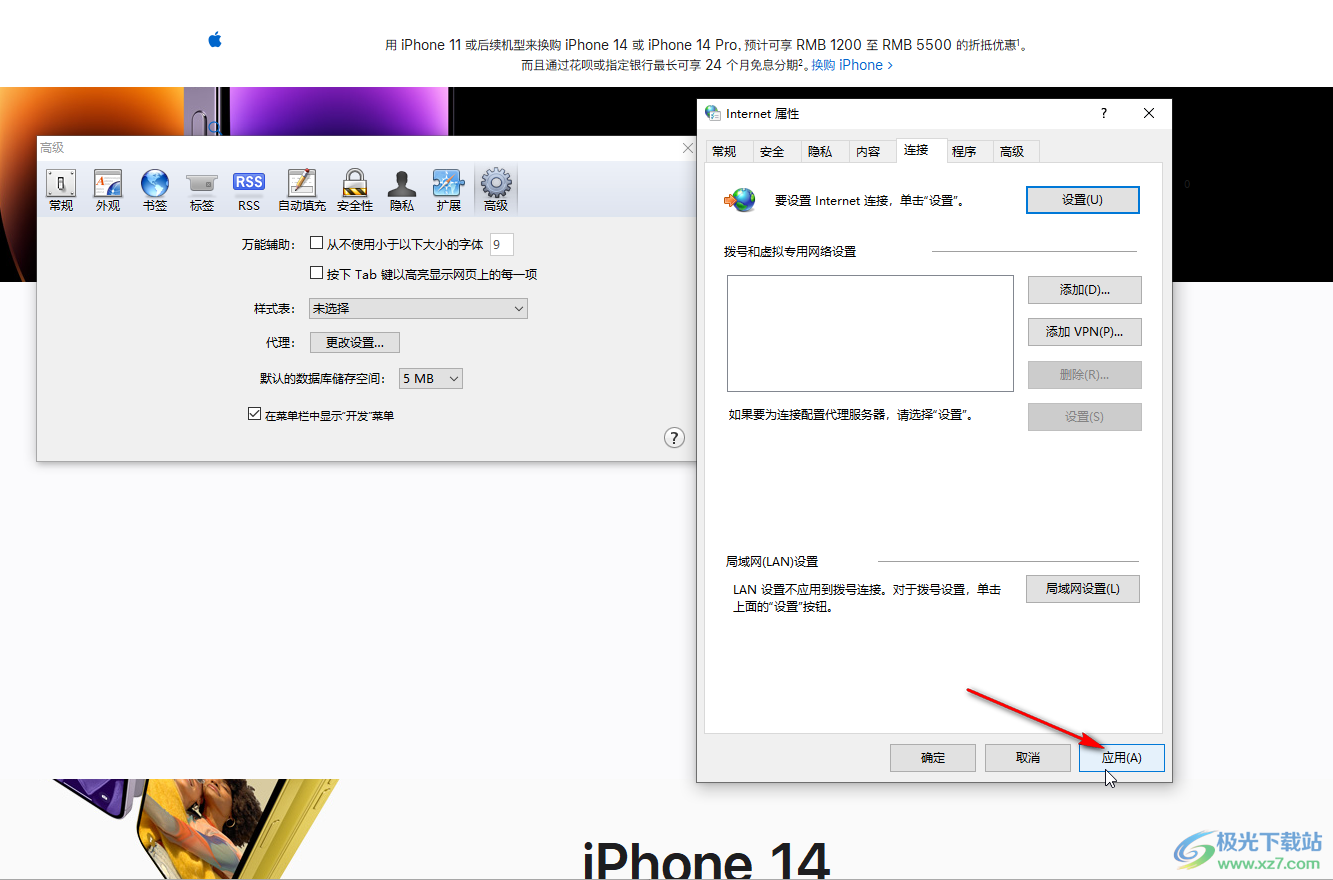The image size is (1333, 880).
Task: Click the 拨号和虚拟专用网络设置 heading text
Action: point(790,252)
